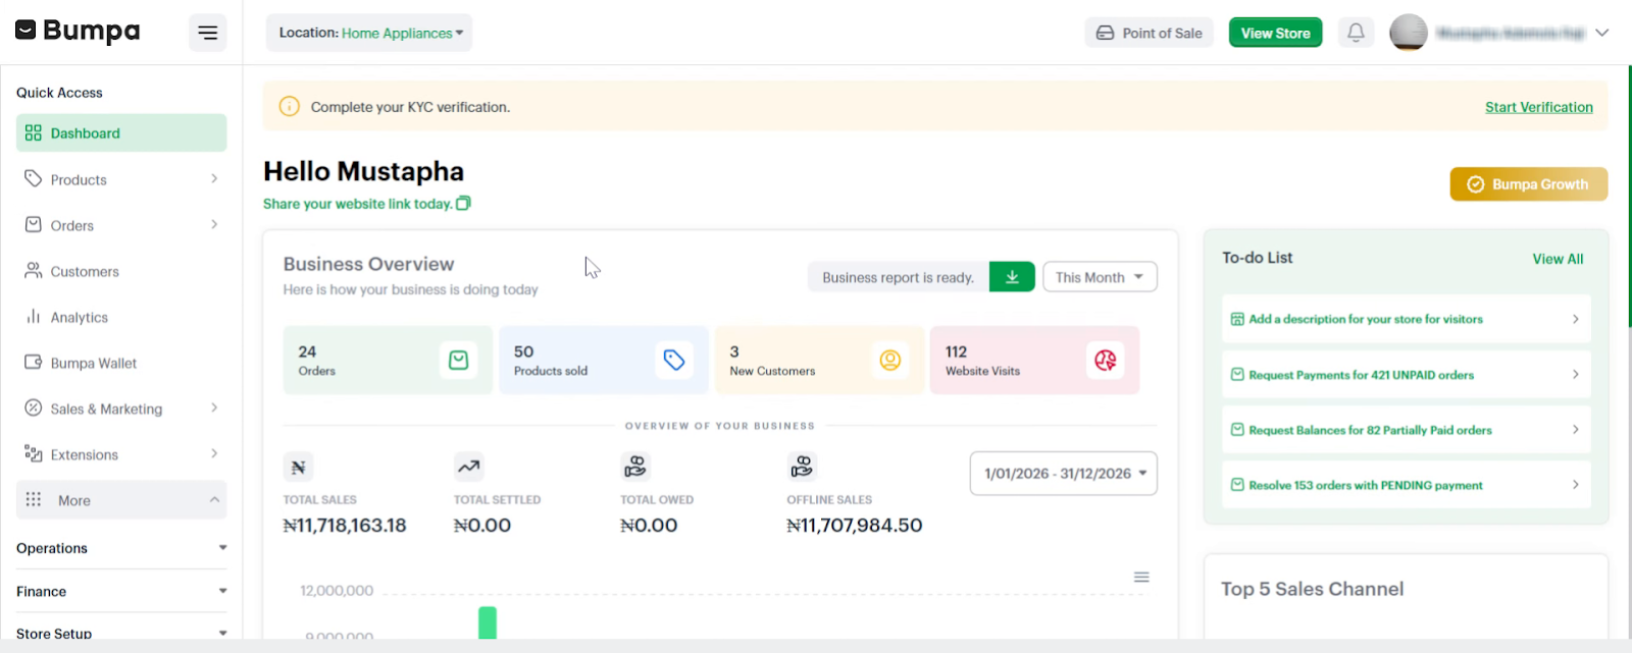This screenshot has width=1632, height=653.
Task: Click the Offline Sales hand-coin icon
Action: pos(801,466)
